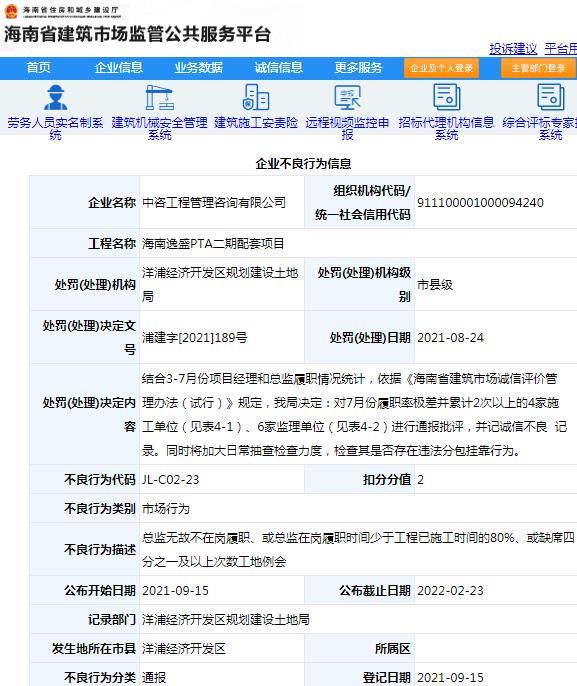Image resolution: width=577 pixels, height=686 pixels.
Task: Select deduction score value 2
Action: click(420, 480)
